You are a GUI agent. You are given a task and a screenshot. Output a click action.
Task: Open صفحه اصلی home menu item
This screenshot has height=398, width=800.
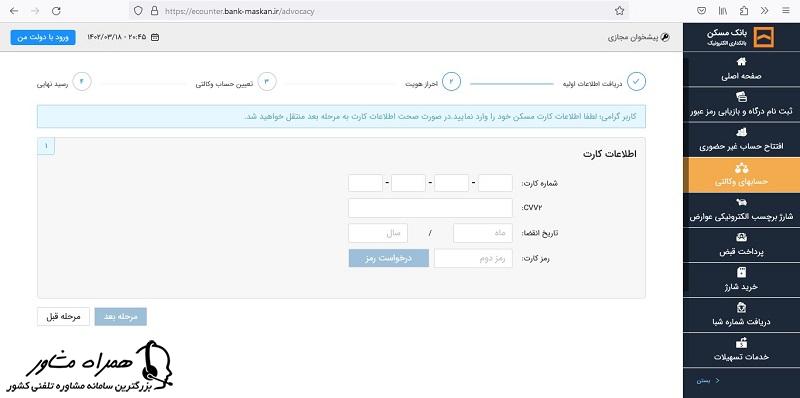741,69
